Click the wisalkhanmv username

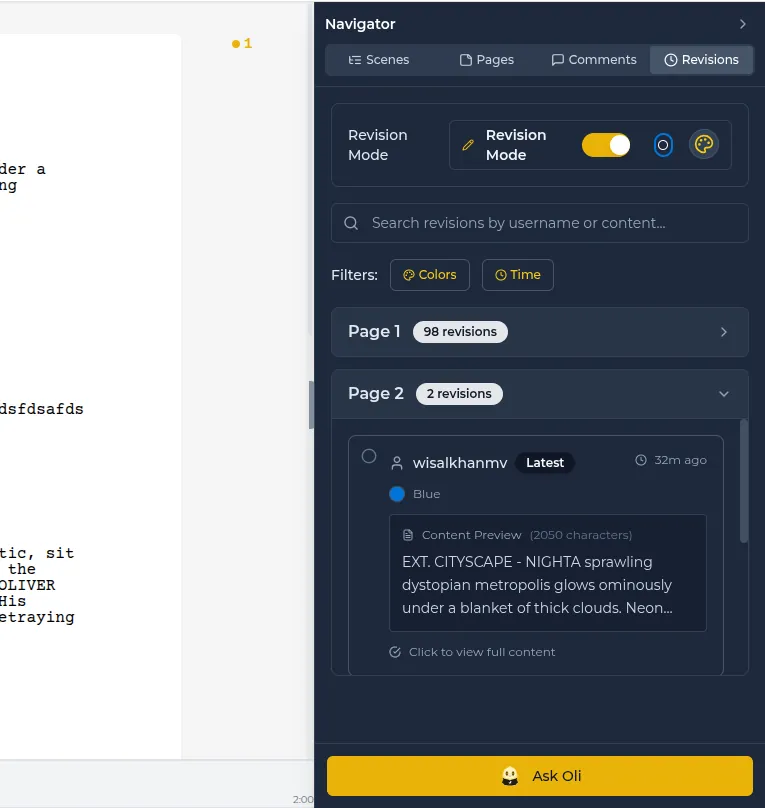[x=460, y=463]
